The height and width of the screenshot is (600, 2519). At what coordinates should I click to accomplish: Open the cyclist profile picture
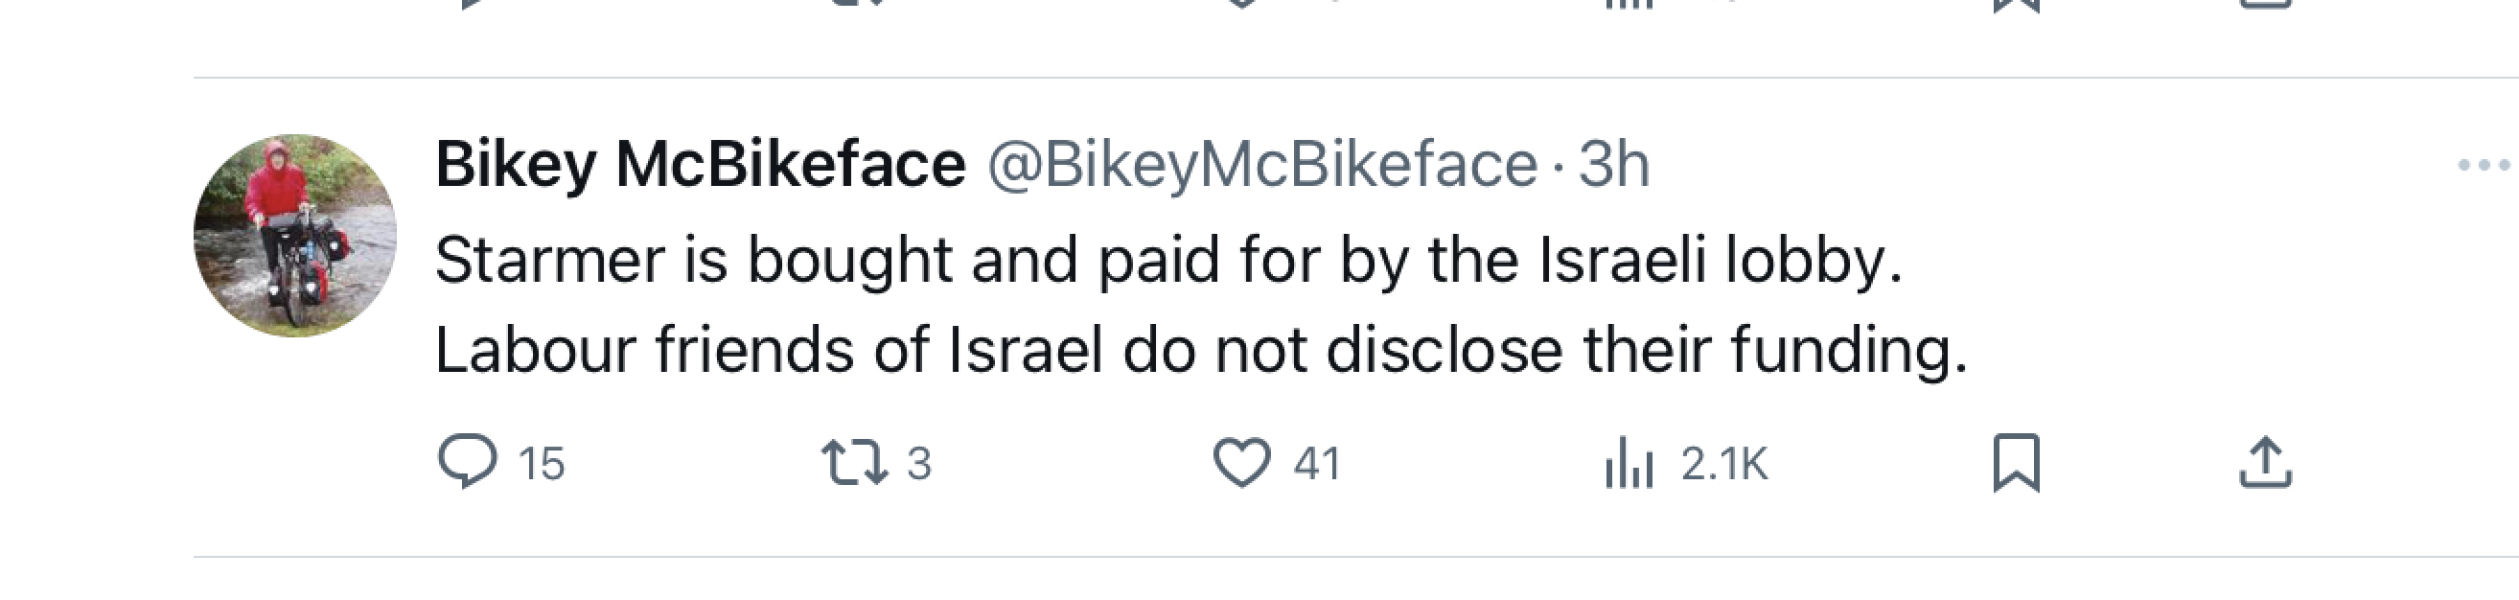point(295,236)
